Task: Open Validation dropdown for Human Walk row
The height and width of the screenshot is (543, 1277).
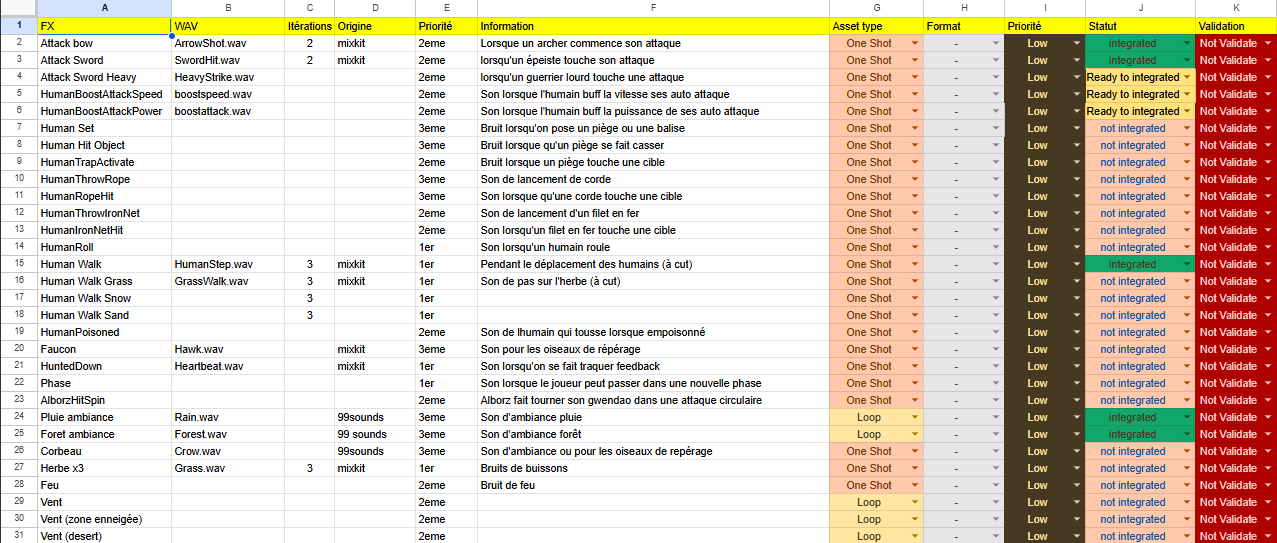Action: [1268, 264]
